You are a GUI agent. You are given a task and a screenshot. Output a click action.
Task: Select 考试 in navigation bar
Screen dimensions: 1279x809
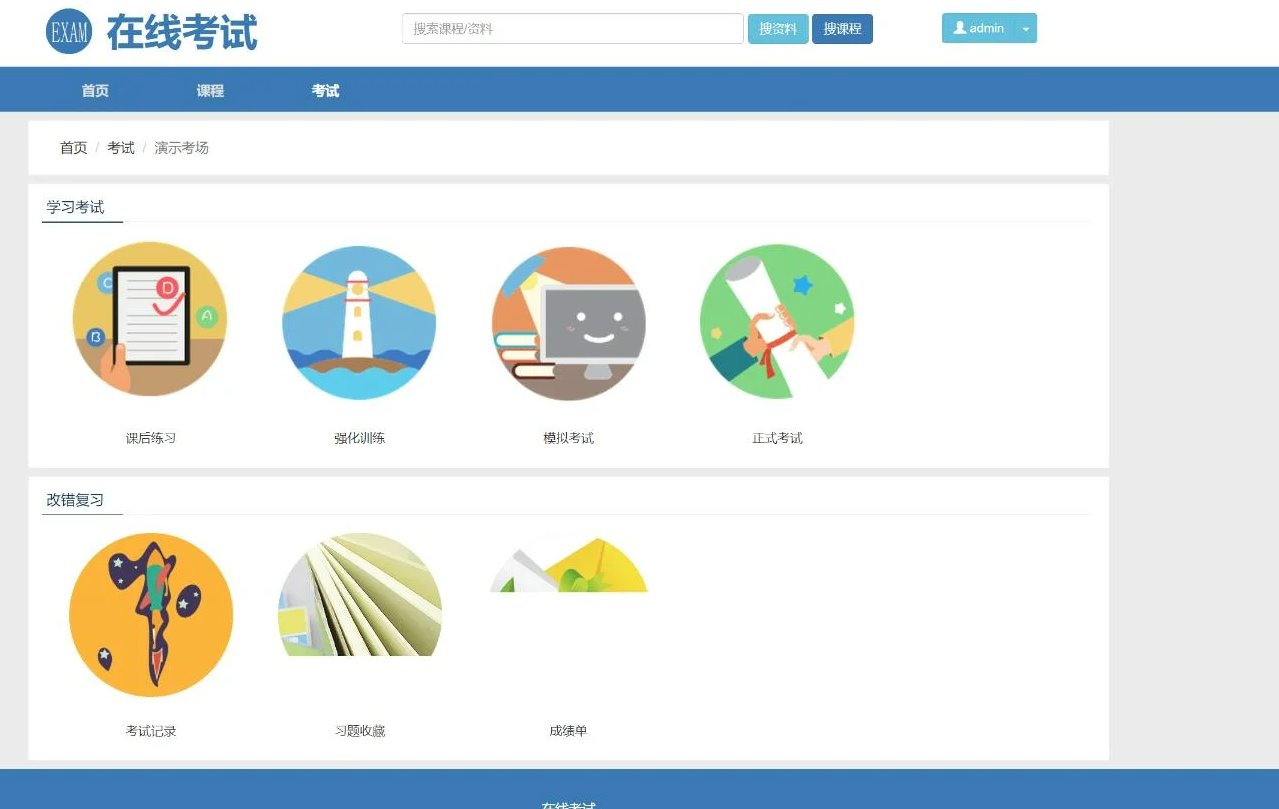[325, 91]
